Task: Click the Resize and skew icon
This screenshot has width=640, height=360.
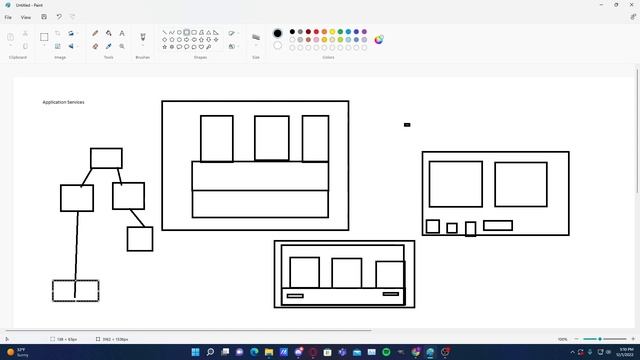Action: point(58,47)
